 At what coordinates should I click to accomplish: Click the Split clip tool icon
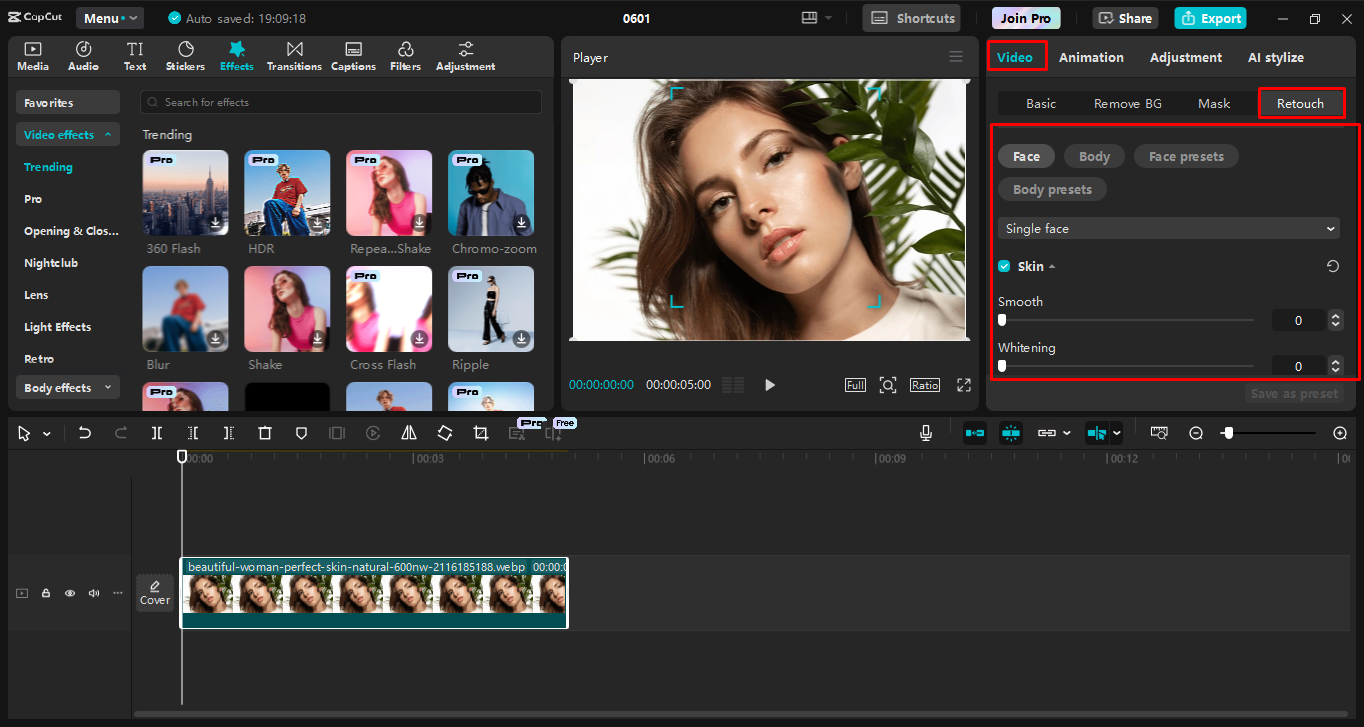coord(157,433)
